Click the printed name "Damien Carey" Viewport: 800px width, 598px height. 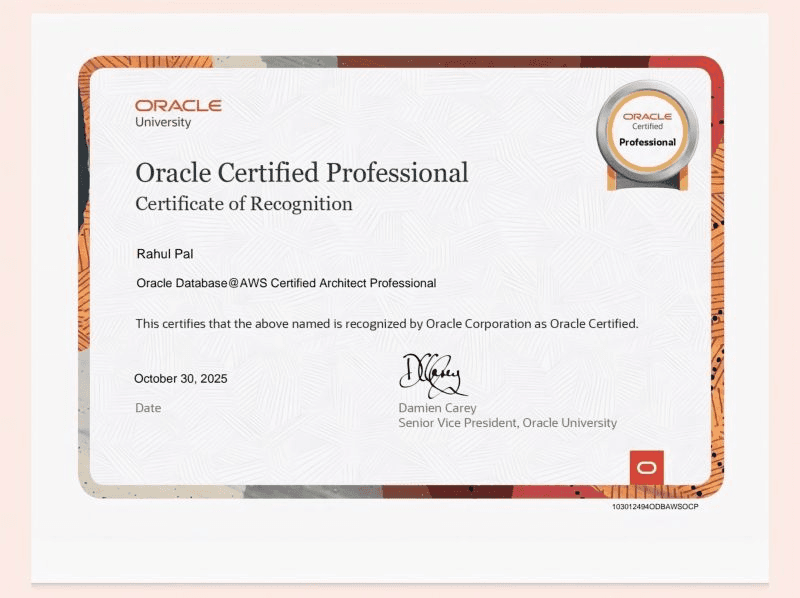tap(437, 408)
